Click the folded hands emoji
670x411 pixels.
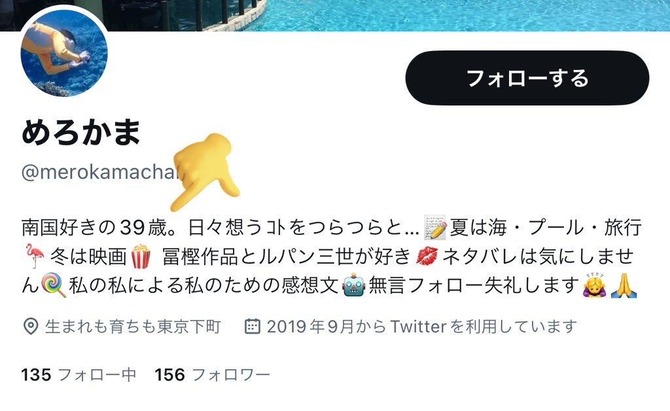pyautogui.click(x=624, y=285)
